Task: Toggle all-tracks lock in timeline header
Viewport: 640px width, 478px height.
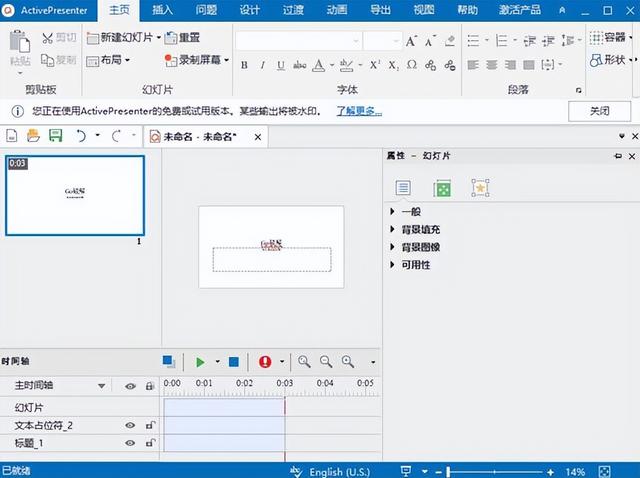Action: pyautogui.click(x=150, y=386)
